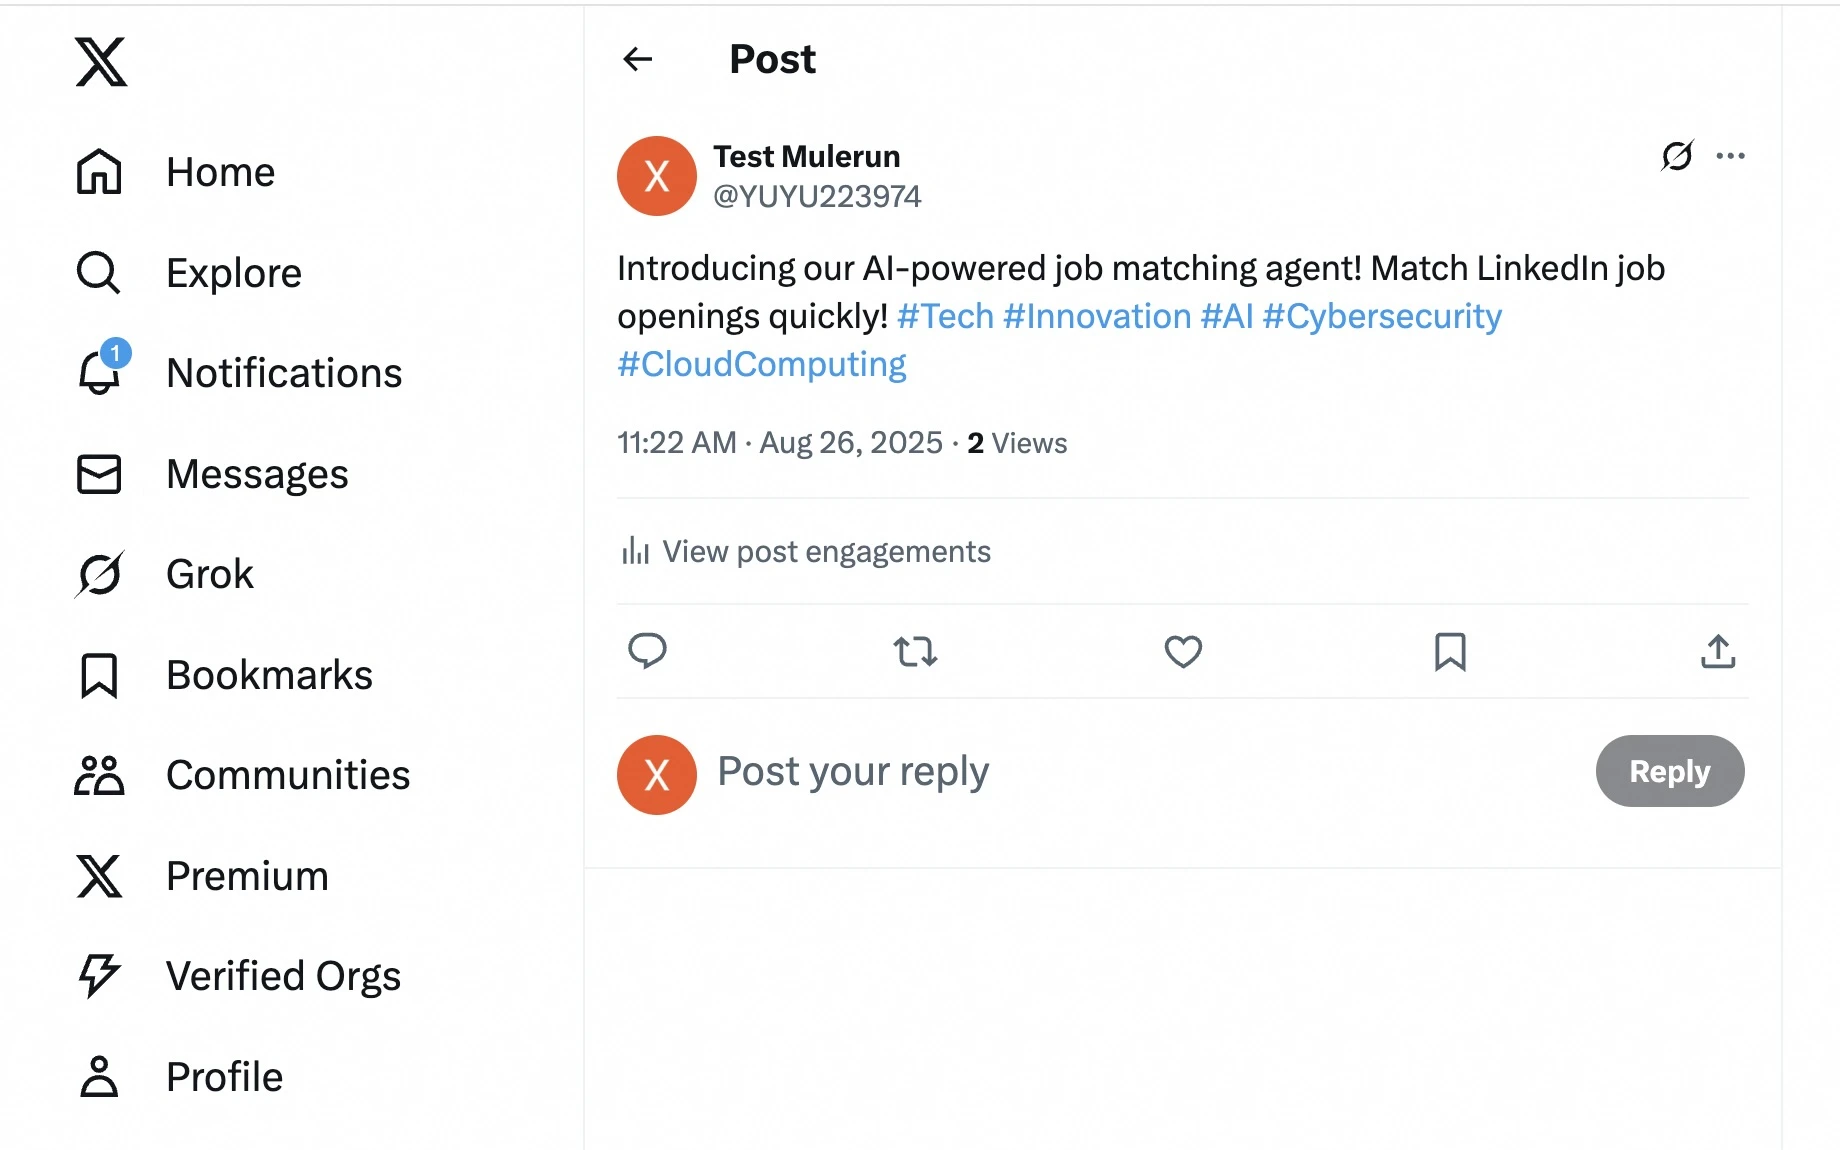
Task: Open the #Cybersecurity hashtag link
Action: coord(1382,316)
